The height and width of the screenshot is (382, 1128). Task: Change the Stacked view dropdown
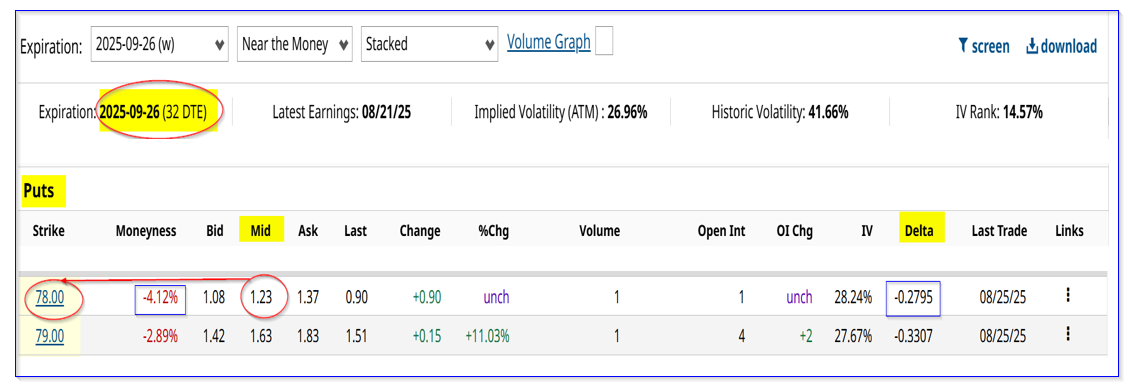[x=429, y=45]
